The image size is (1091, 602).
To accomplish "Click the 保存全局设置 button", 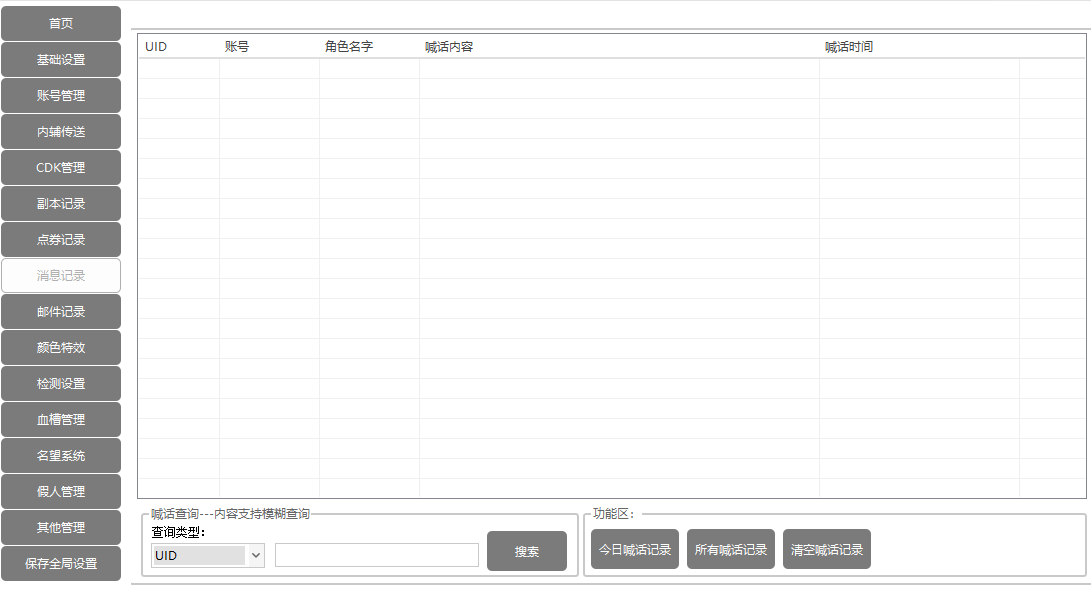I will point(61,564).
